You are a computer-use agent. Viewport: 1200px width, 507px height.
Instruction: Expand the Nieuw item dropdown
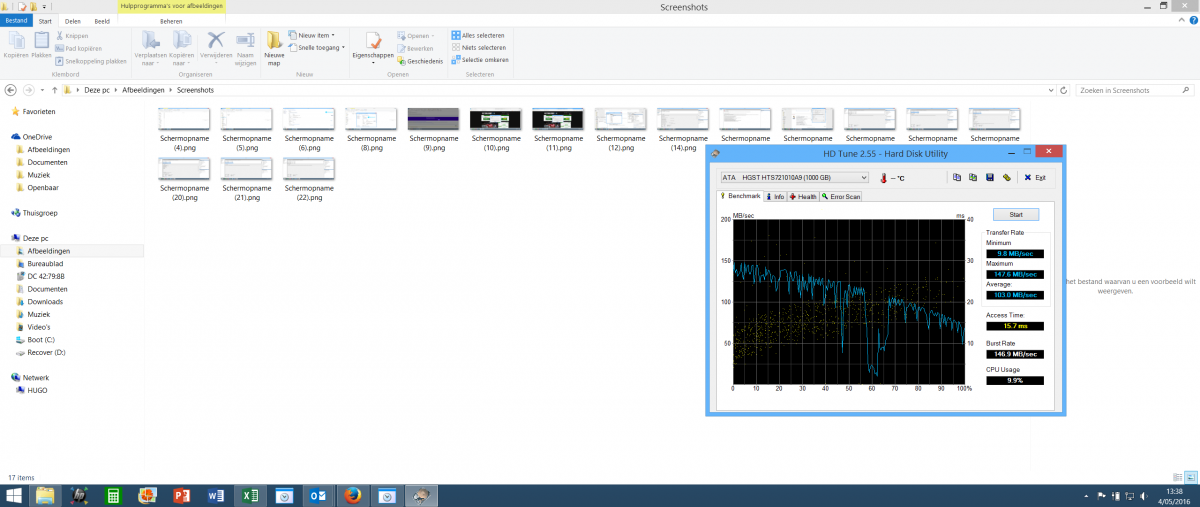[x=315, y=35]
